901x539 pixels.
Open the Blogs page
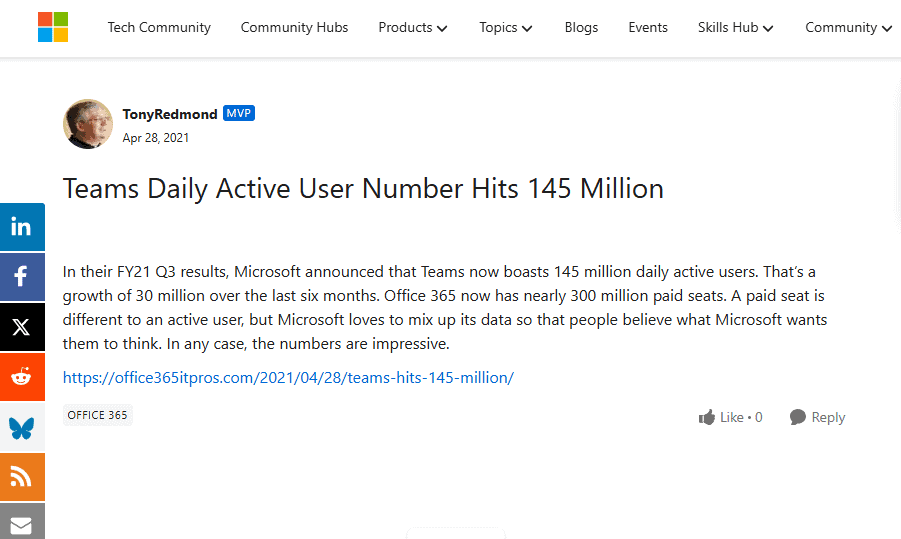(581, 28)
